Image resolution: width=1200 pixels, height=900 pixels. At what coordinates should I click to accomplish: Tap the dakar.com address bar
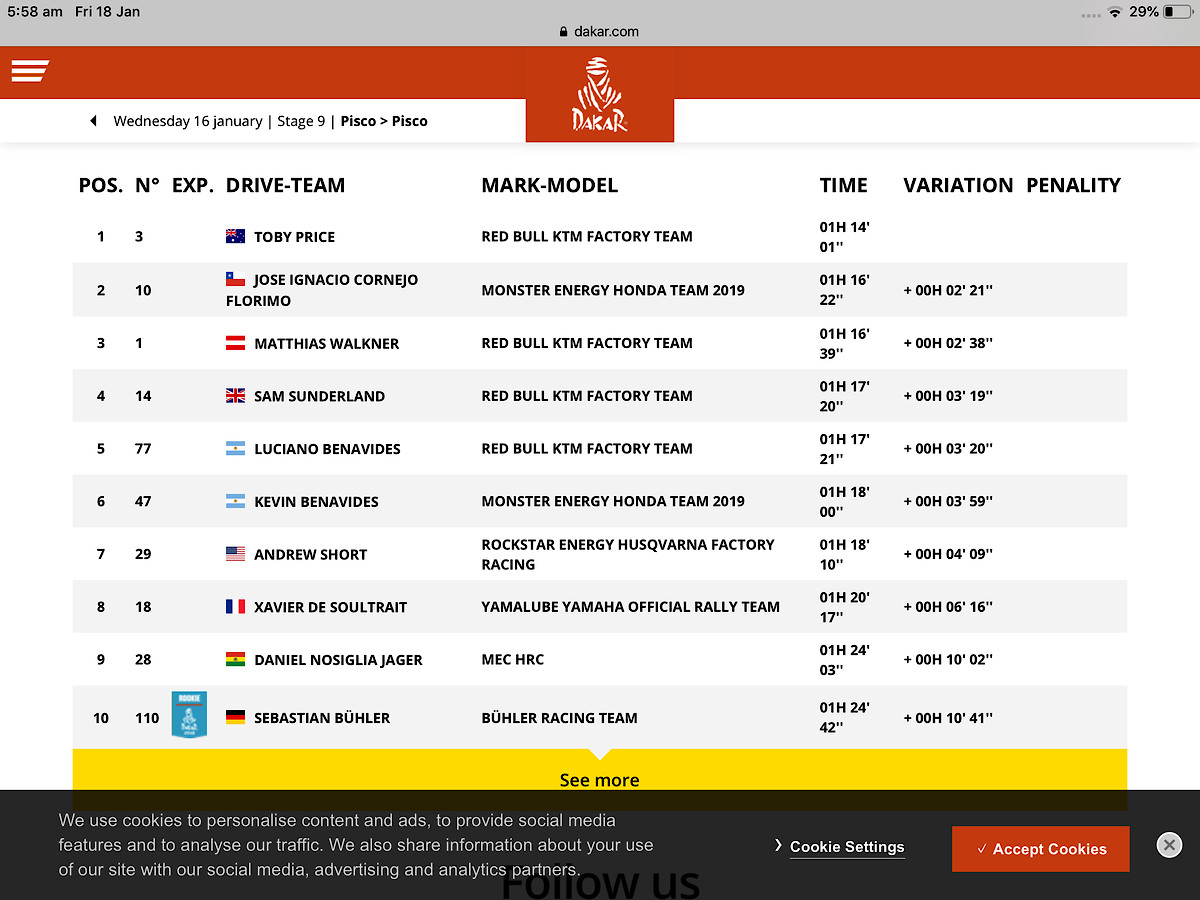(x=600, y=32)
